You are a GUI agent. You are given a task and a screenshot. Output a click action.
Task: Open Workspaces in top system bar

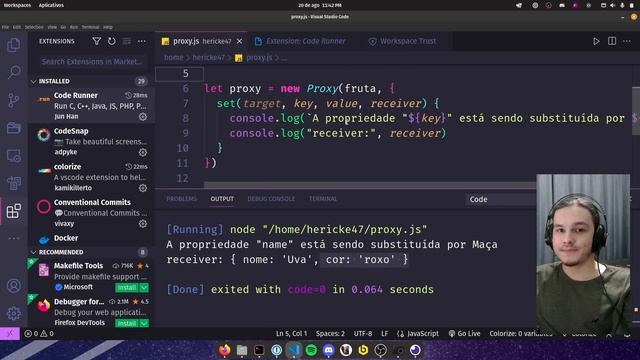17,5
